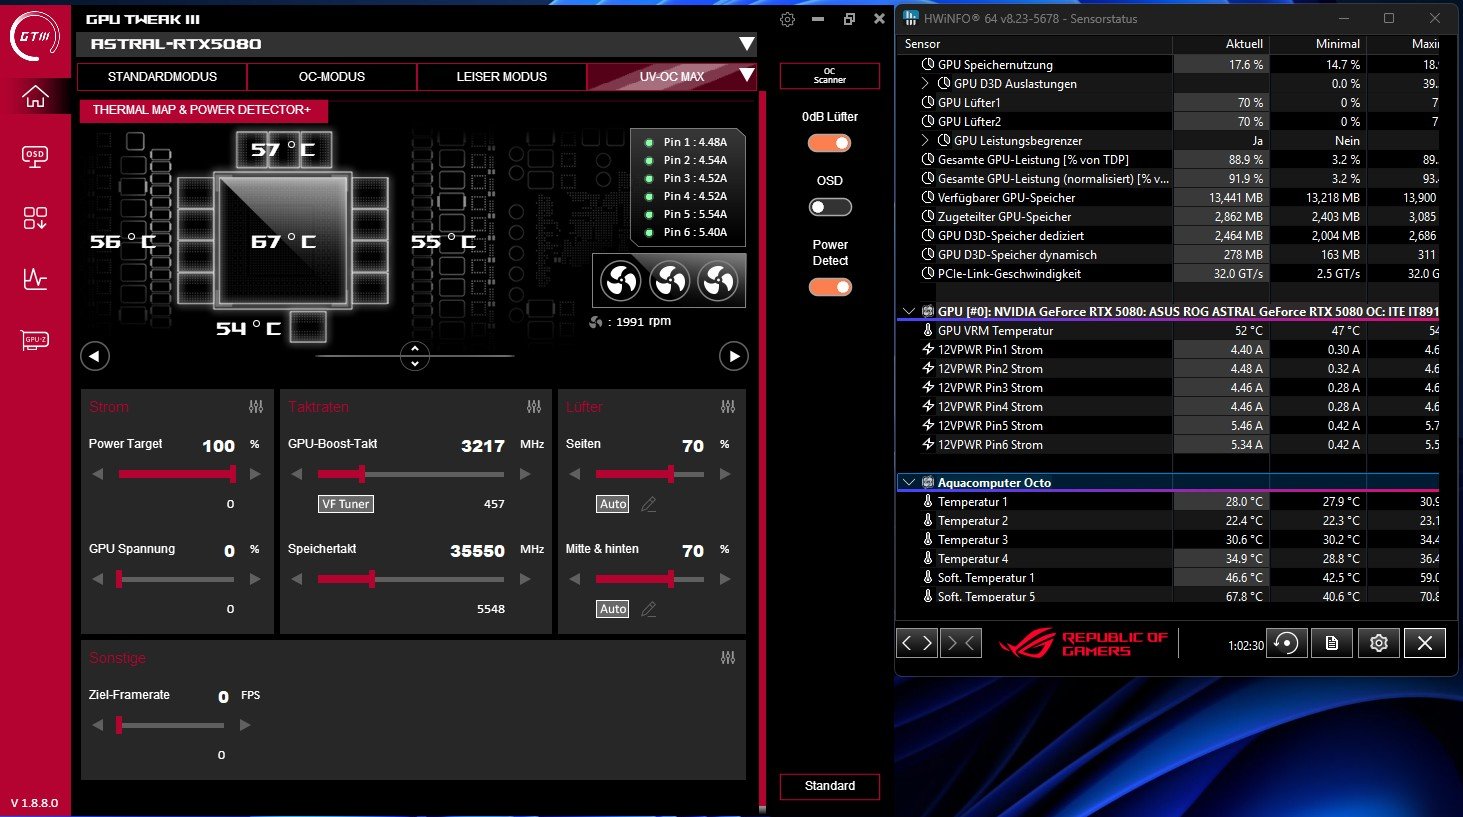Shrink HWiNFO columns with inward arrows button
Screen dimensions: 1463x817
coord(960,643)
